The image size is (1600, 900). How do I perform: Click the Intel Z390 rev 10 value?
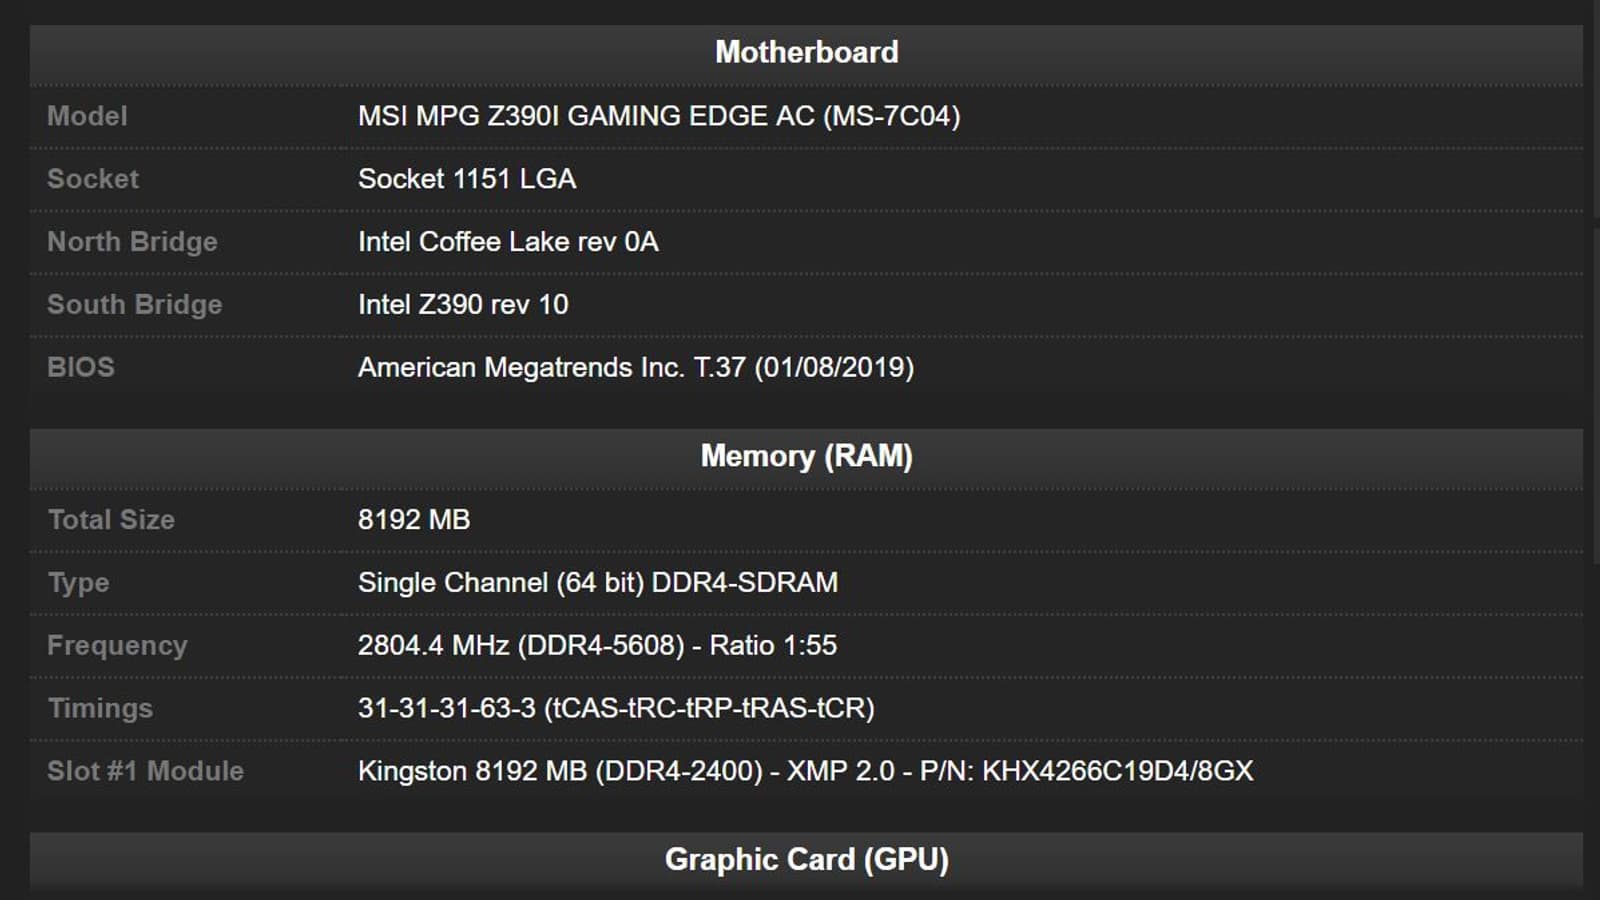coord(462,305)
